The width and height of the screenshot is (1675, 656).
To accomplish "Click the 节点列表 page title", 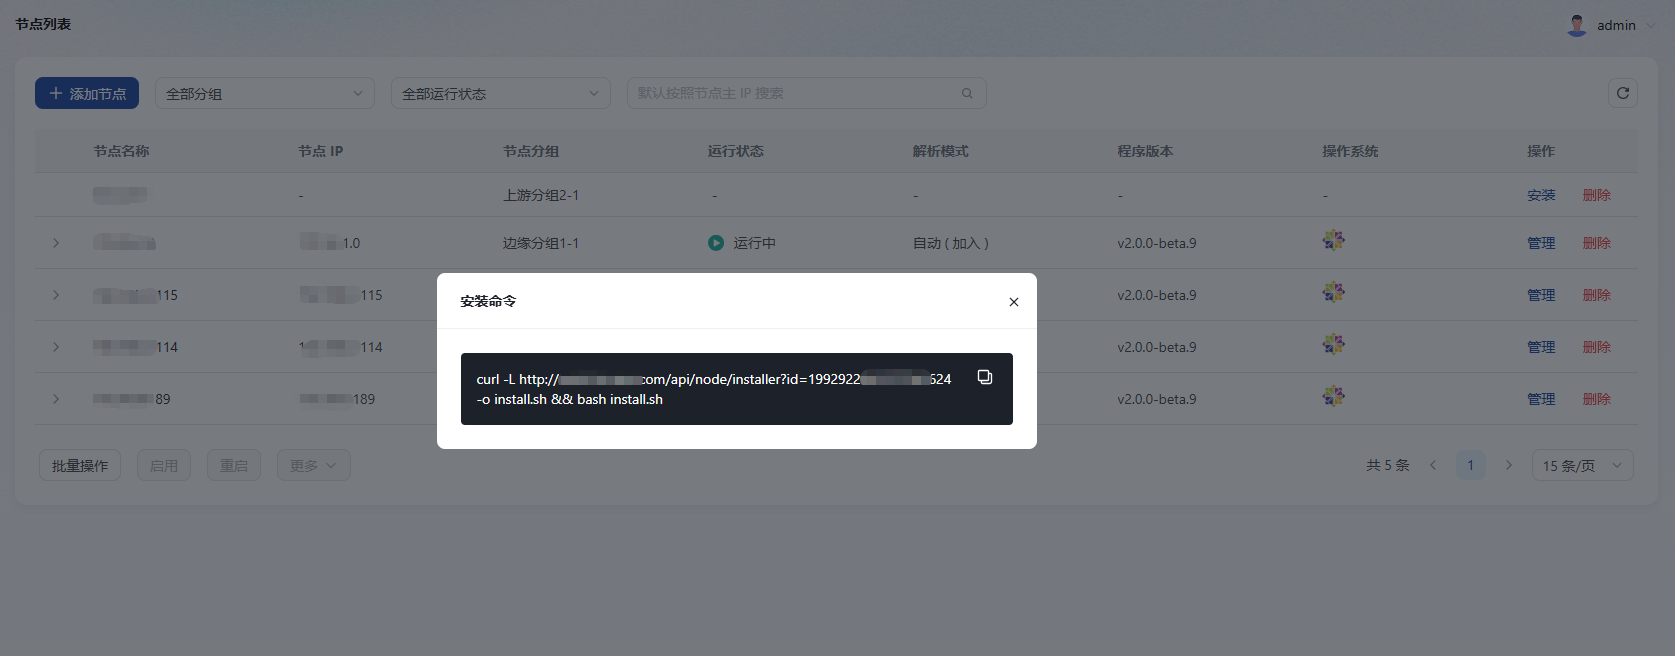I will (x=43, y=24).
